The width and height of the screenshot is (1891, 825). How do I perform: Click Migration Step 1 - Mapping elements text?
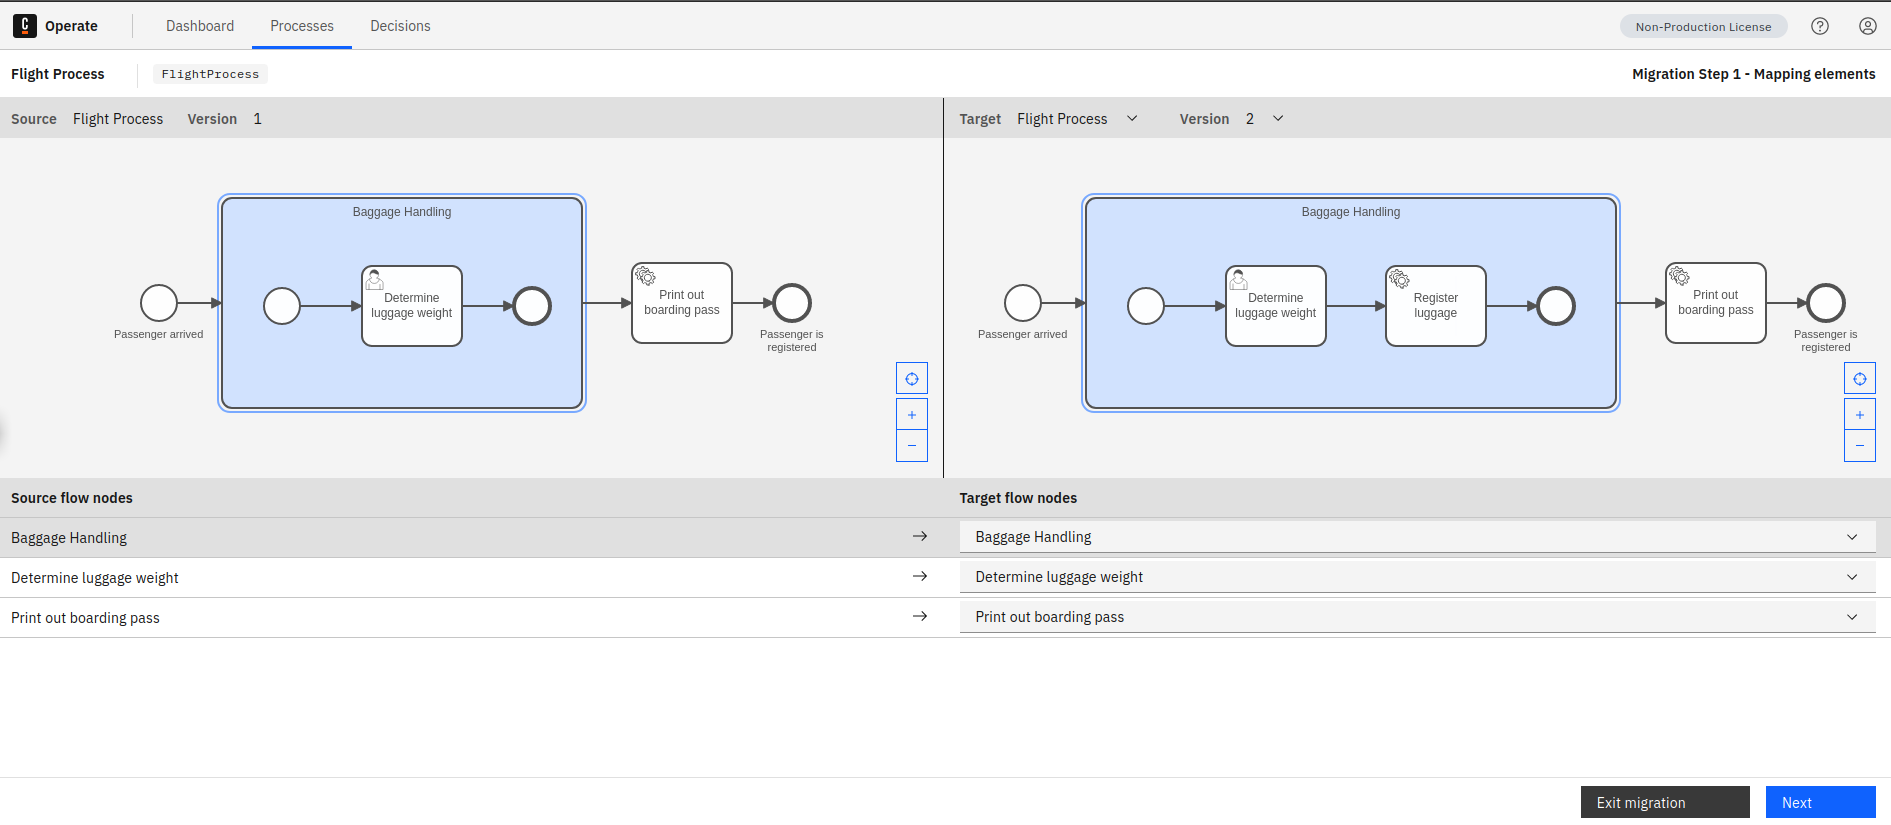tap(1754, 74)
